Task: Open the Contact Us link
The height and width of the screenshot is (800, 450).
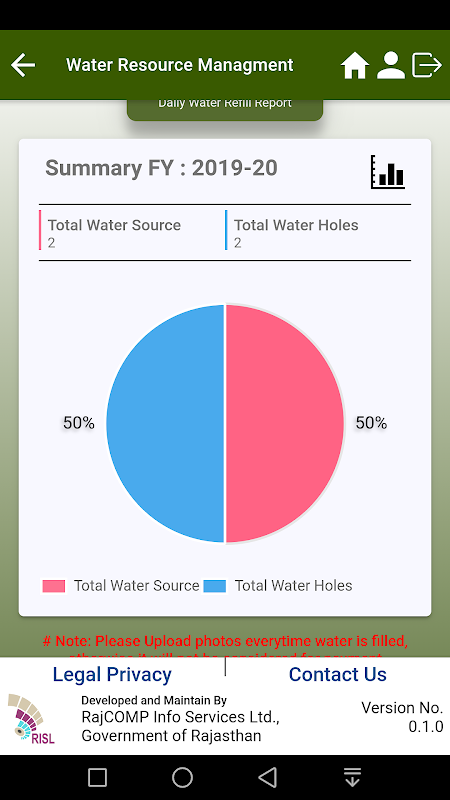Action: point(338,674)
